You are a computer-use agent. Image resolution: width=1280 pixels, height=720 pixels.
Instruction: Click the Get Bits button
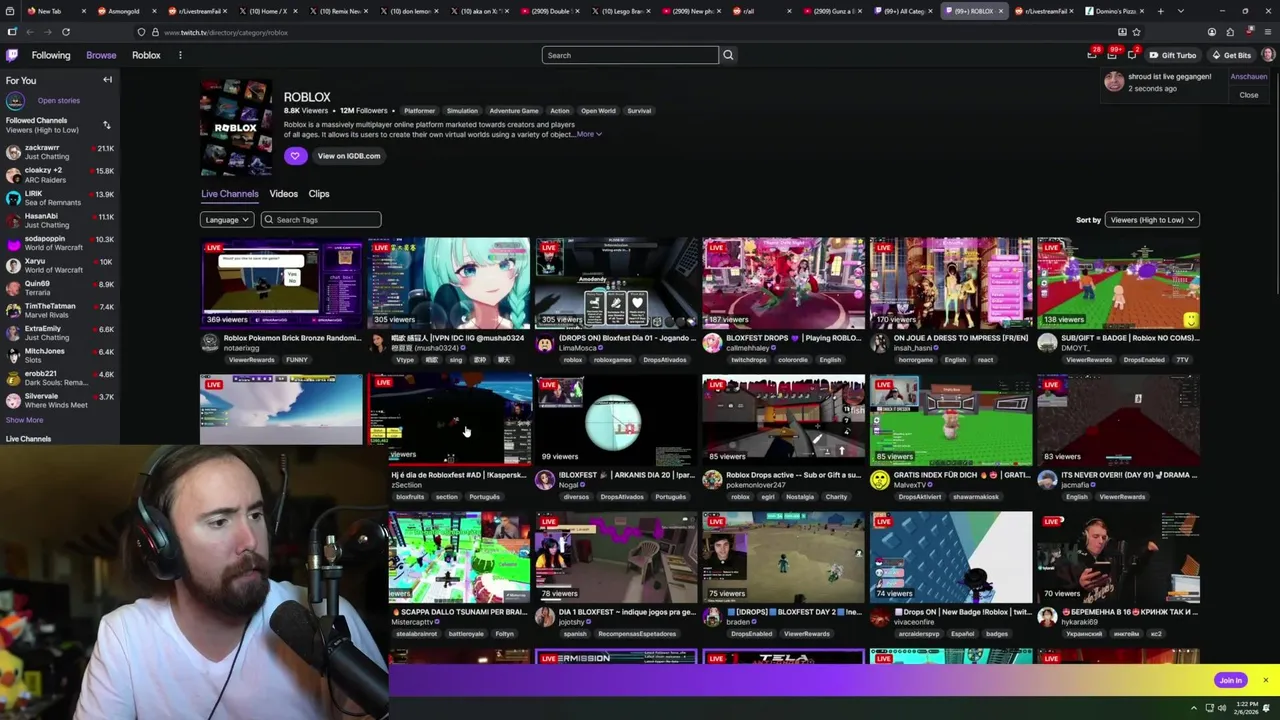[x=1231, y=55]
